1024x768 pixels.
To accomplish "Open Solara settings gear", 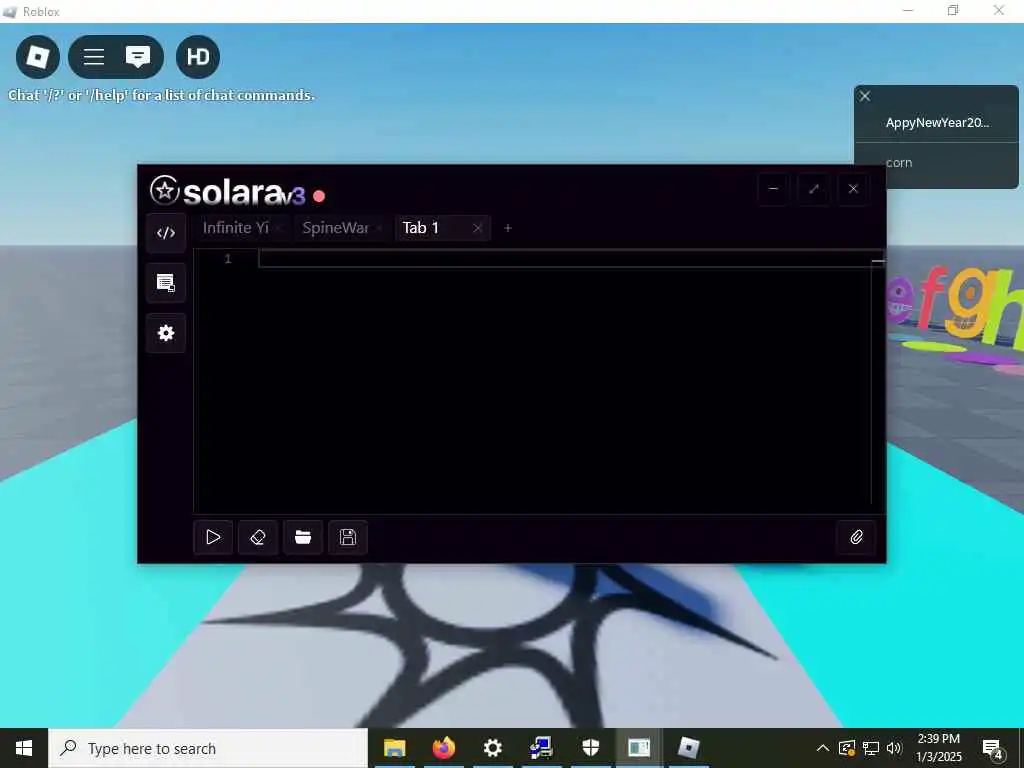I will click(x=166, y=333).
